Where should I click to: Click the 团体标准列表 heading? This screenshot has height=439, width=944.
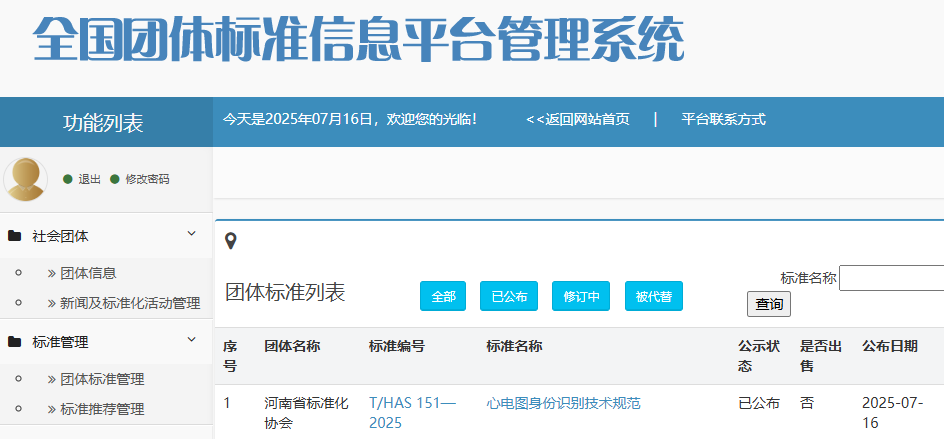pos(285,292)
